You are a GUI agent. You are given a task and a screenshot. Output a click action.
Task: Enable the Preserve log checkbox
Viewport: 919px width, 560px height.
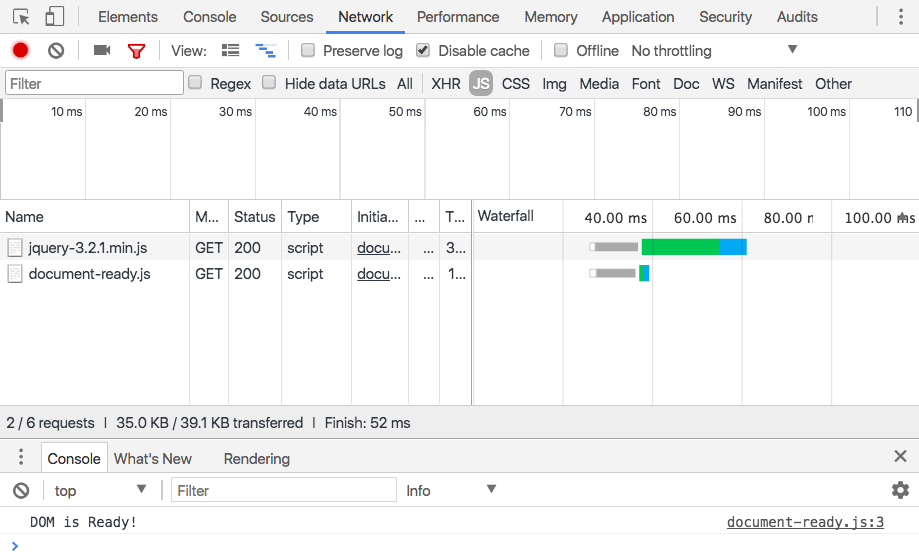click(308, 50)
